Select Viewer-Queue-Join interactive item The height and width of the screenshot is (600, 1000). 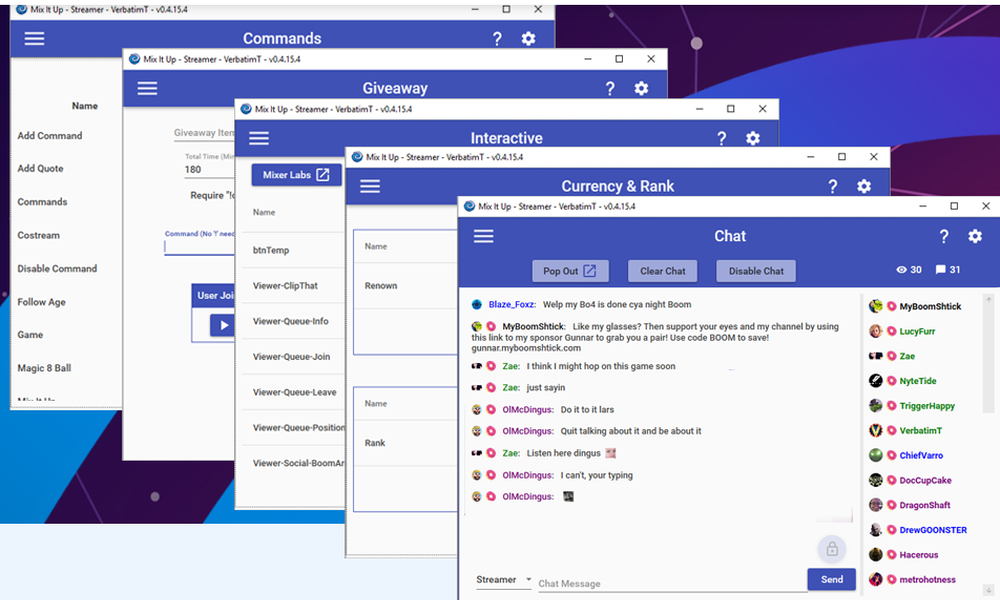[x=291, y=356]
